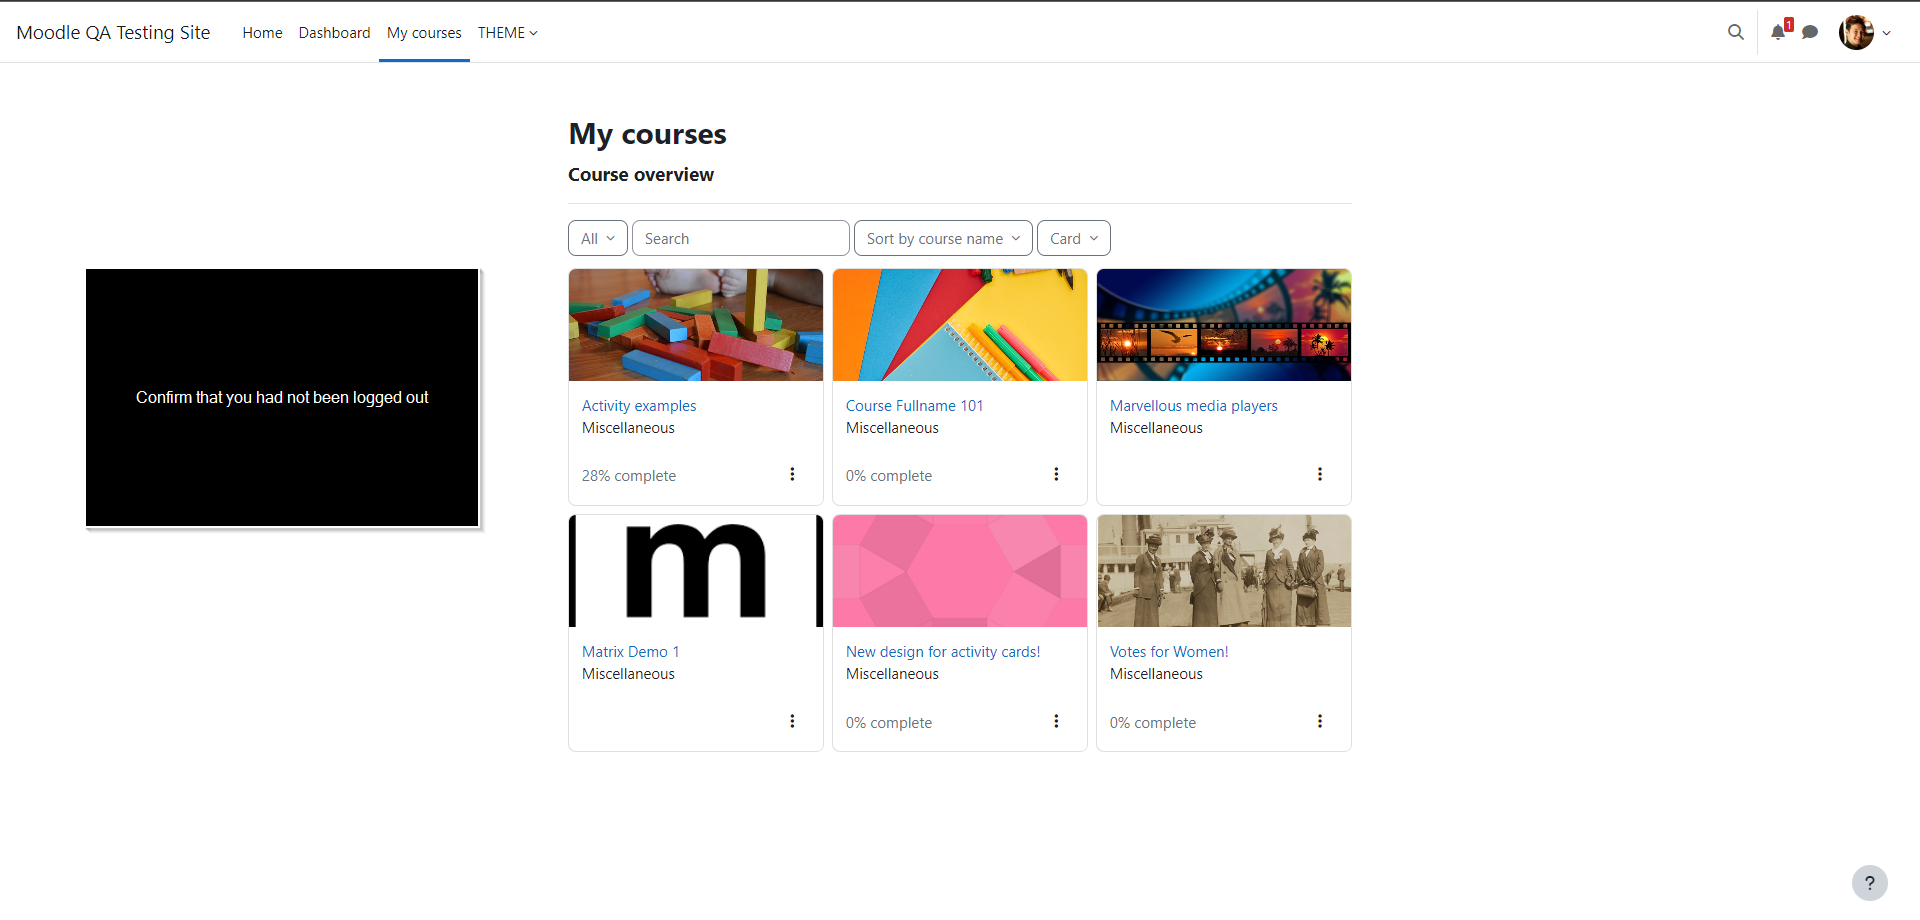Open actions menu for Marvellous media players card
This screenshot has height=920, width=1920.
[1320, 474]
